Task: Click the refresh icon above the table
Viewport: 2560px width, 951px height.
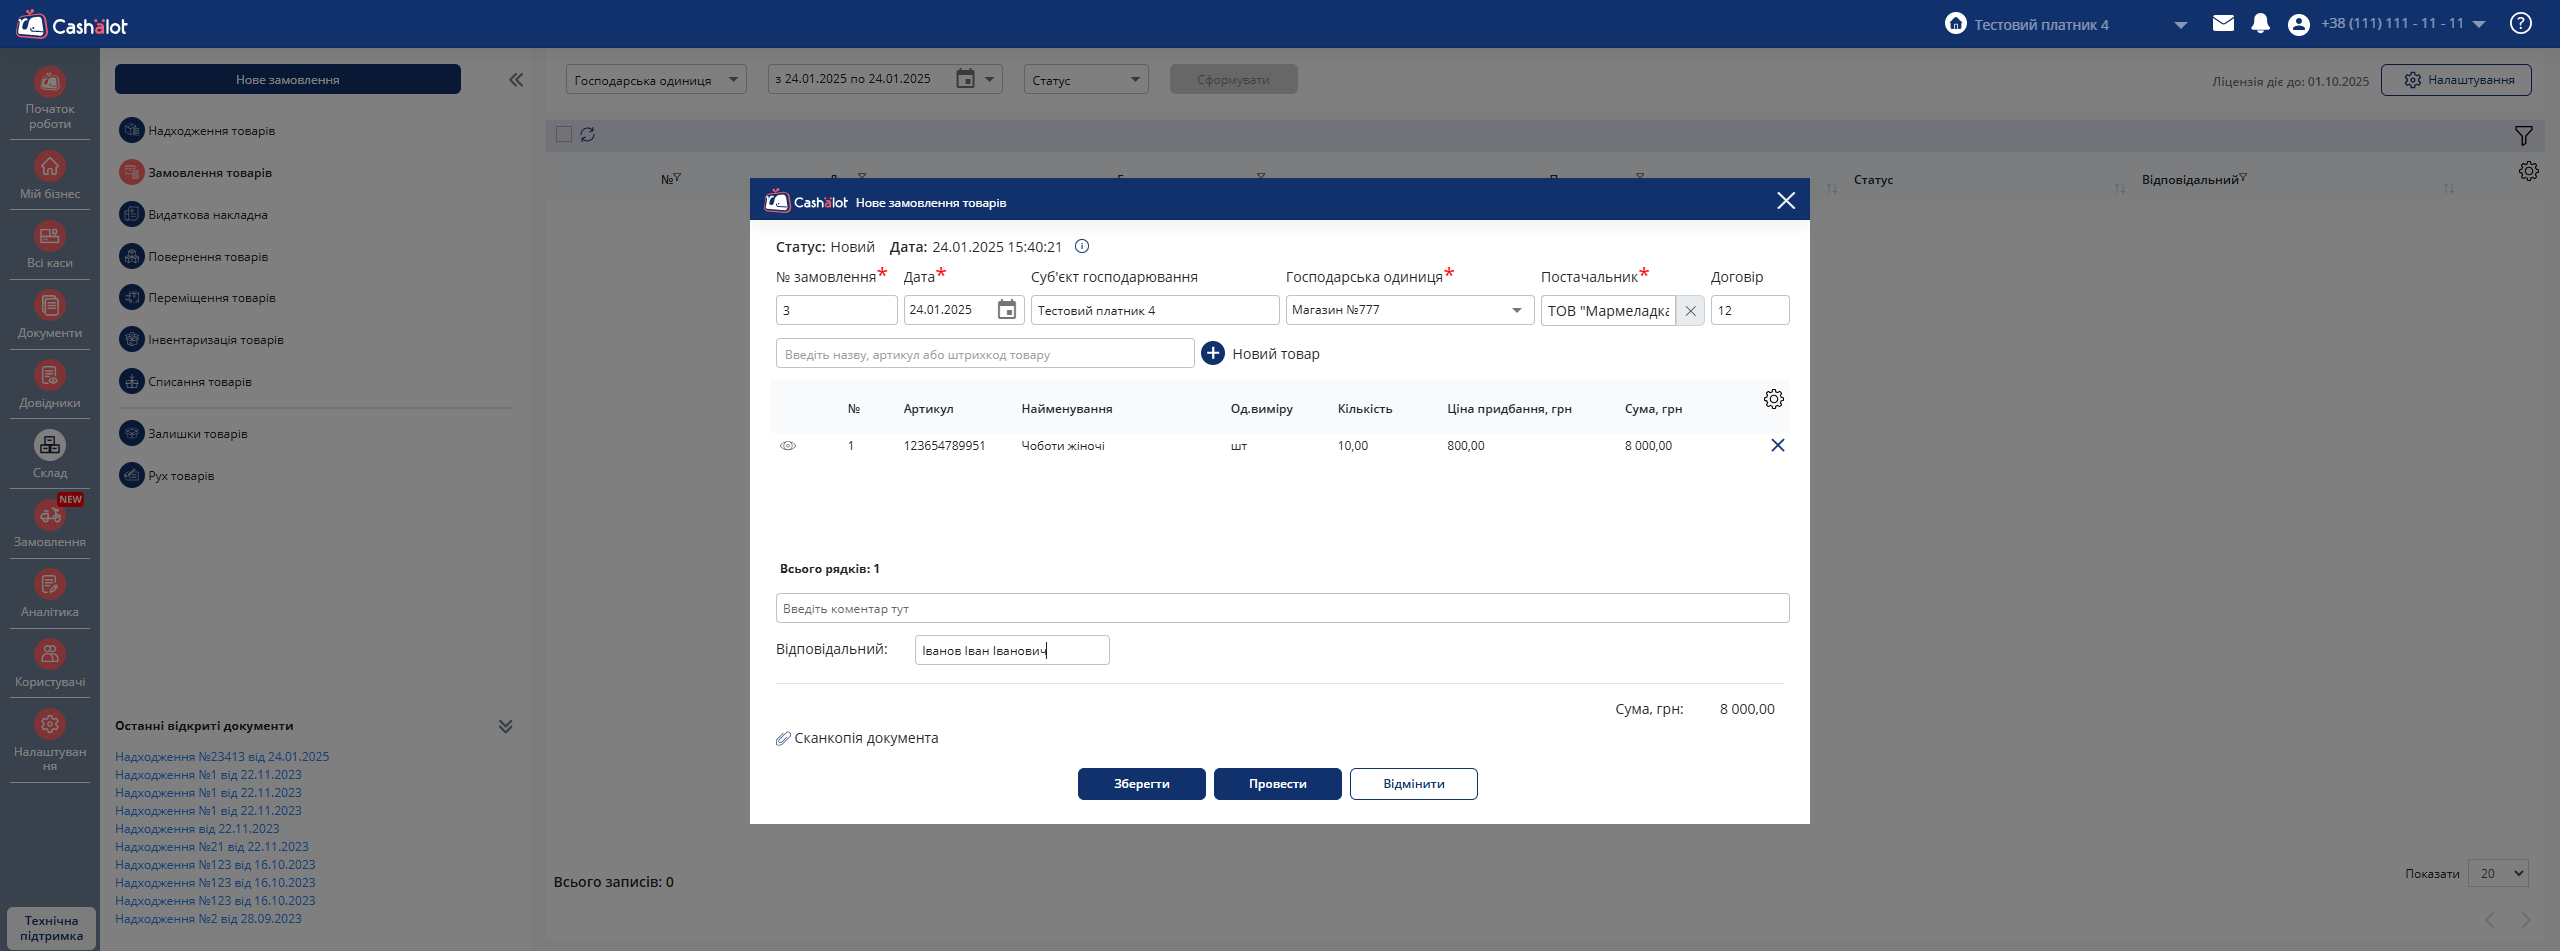Action: (x=588, y=134)
